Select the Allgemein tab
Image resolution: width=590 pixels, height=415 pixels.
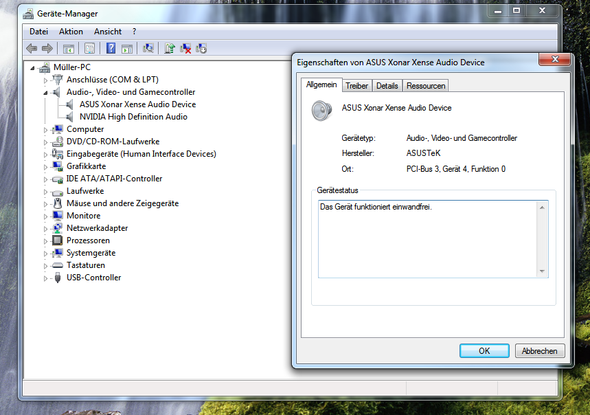coord(321,85)
